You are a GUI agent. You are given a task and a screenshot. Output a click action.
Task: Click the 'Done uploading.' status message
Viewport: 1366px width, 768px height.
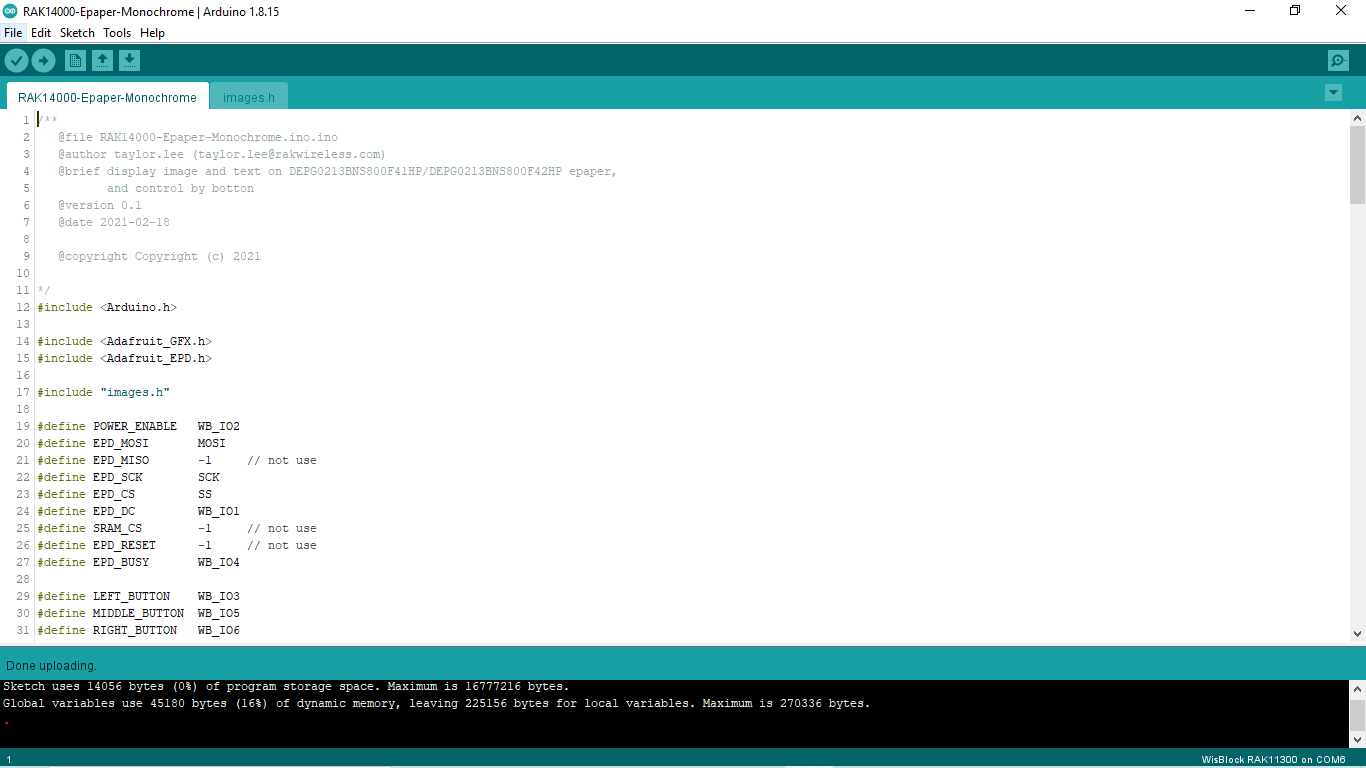tap(51, 665)
